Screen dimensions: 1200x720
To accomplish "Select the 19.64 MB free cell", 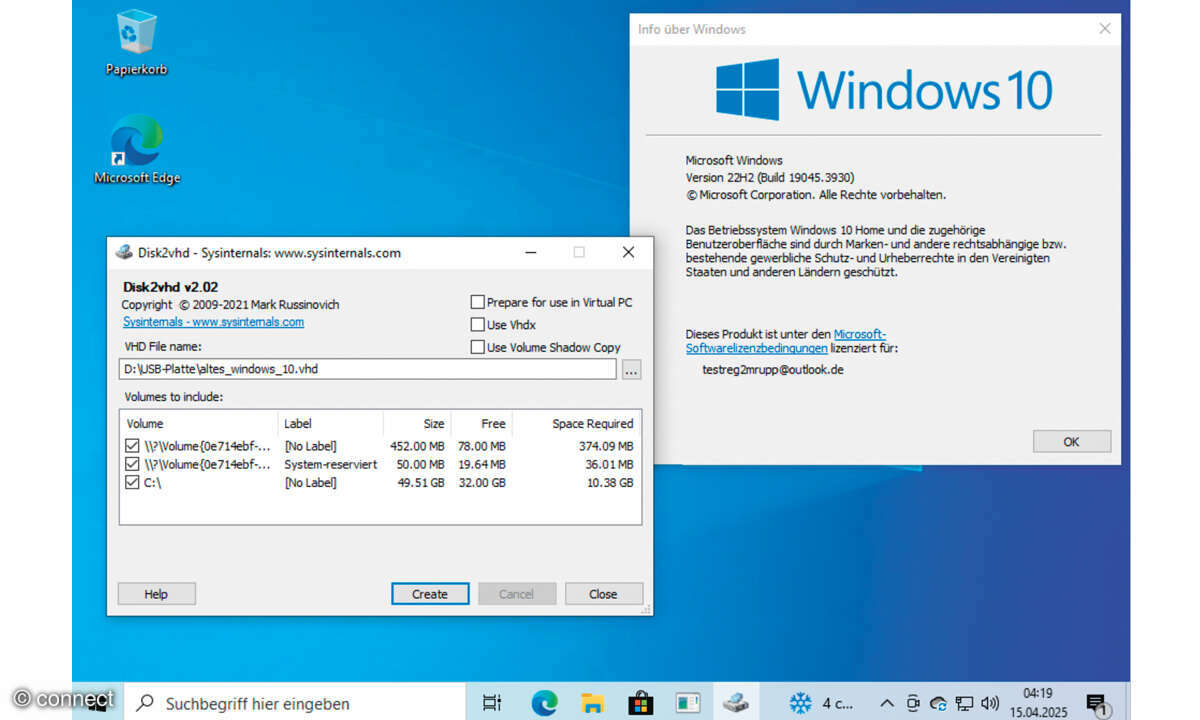I will pyautogui.click(x=482, y=464).
